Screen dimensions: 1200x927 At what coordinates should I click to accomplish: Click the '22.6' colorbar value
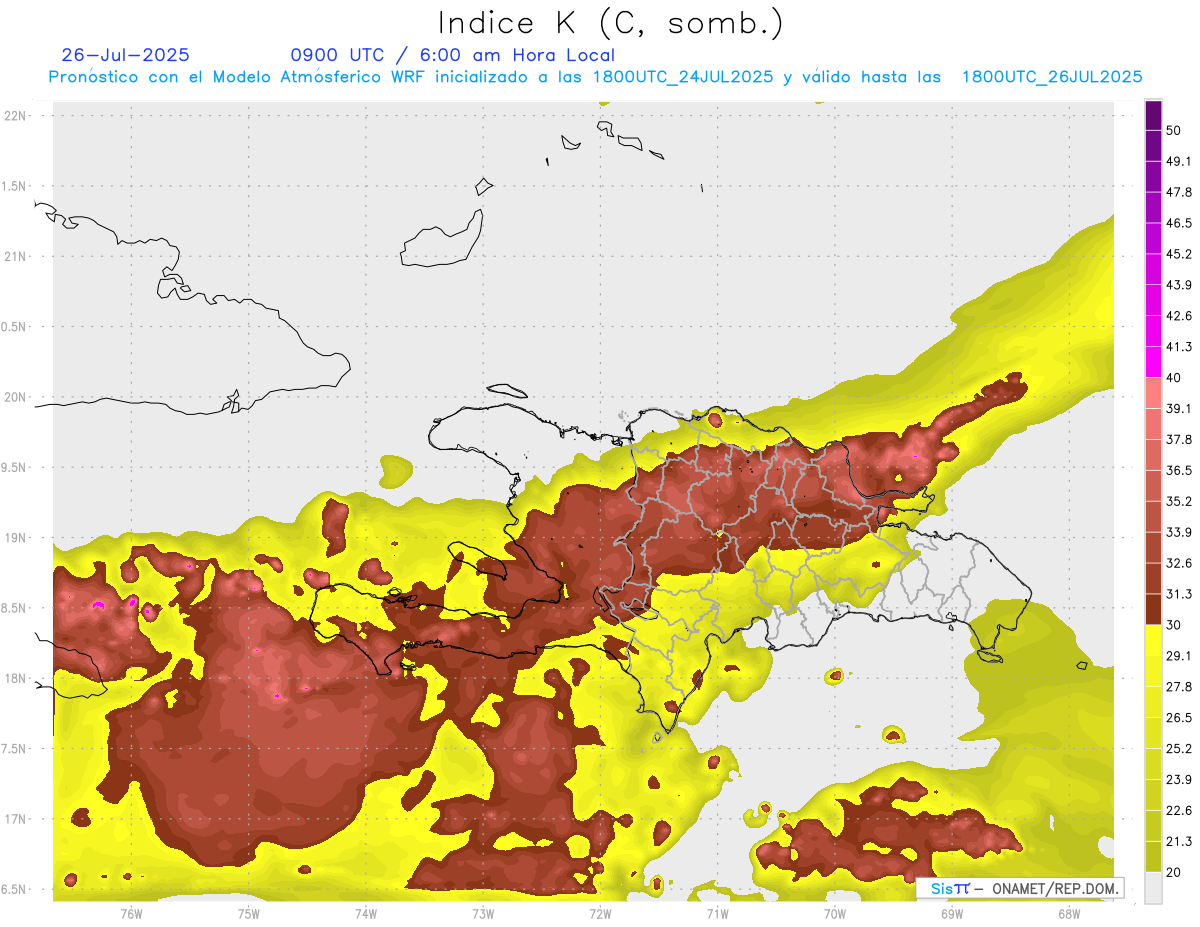(1179, 811)
